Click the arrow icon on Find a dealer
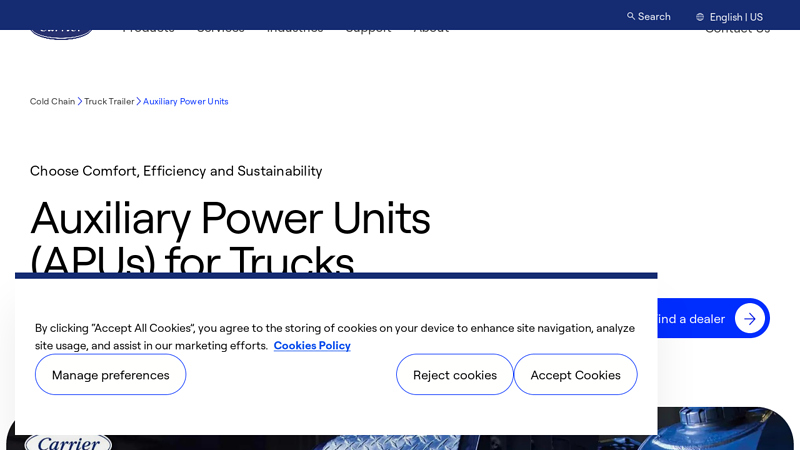This screenshot has height=450, width=800. [749, 318]
